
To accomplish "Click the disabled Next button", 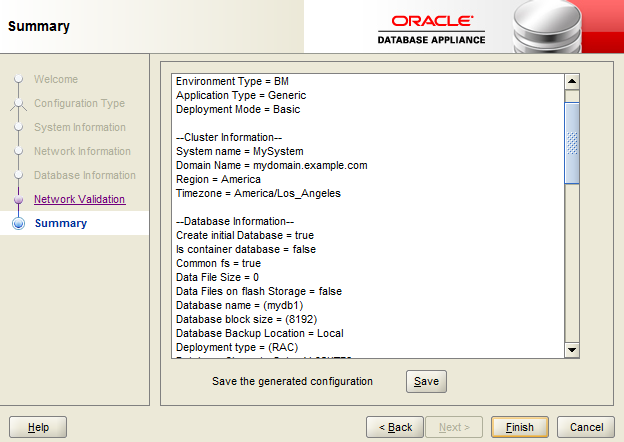I will [x=454, y=427].
